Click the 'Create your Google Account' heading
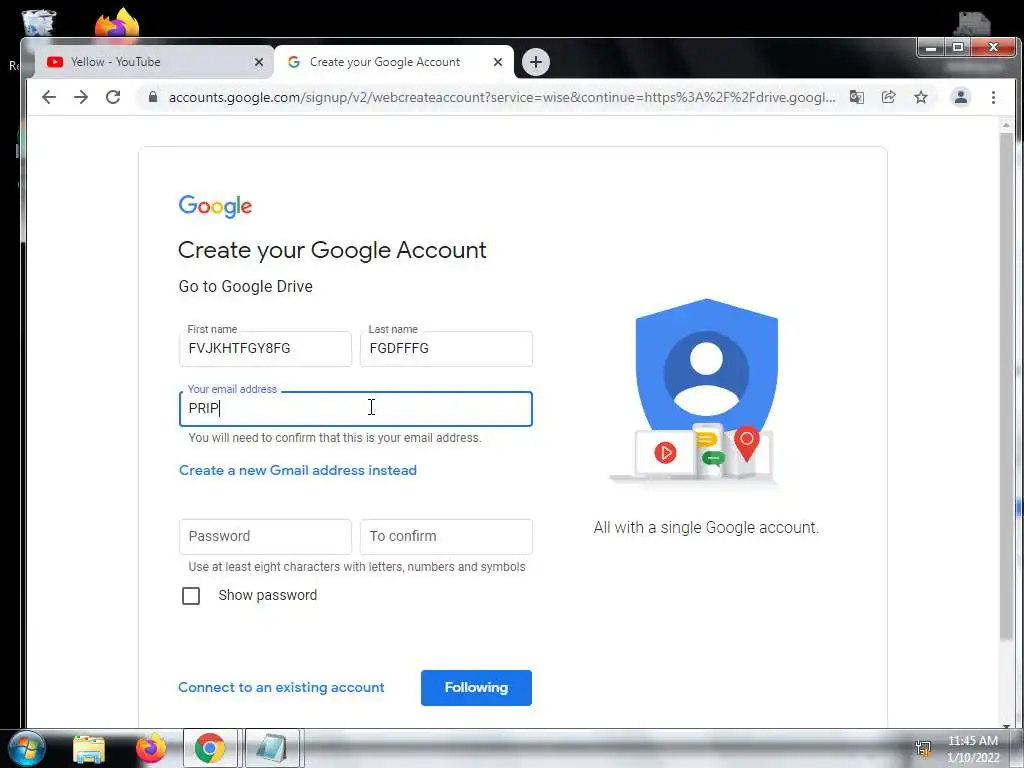The image size is (1024, 768). (332, 251)
